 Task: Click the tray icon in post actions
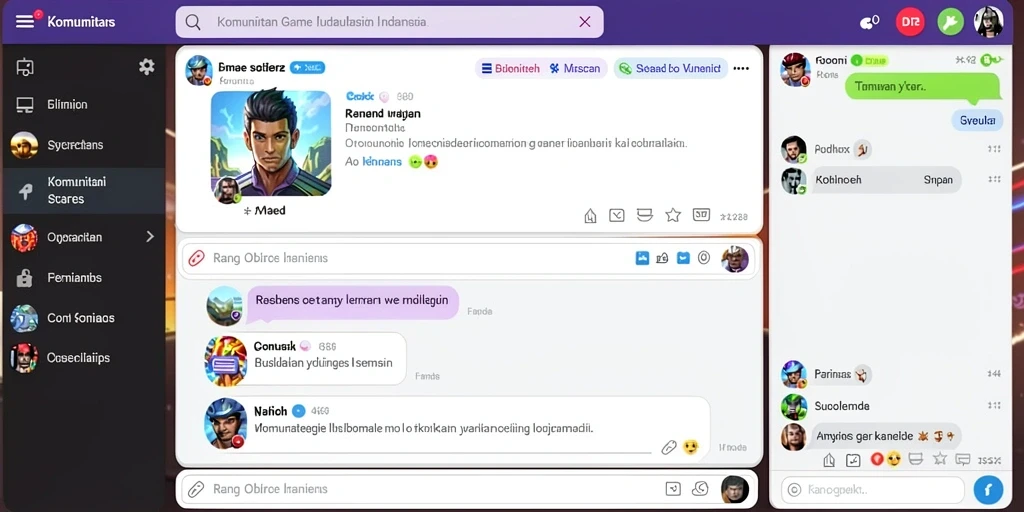click(x=645, y=215)
